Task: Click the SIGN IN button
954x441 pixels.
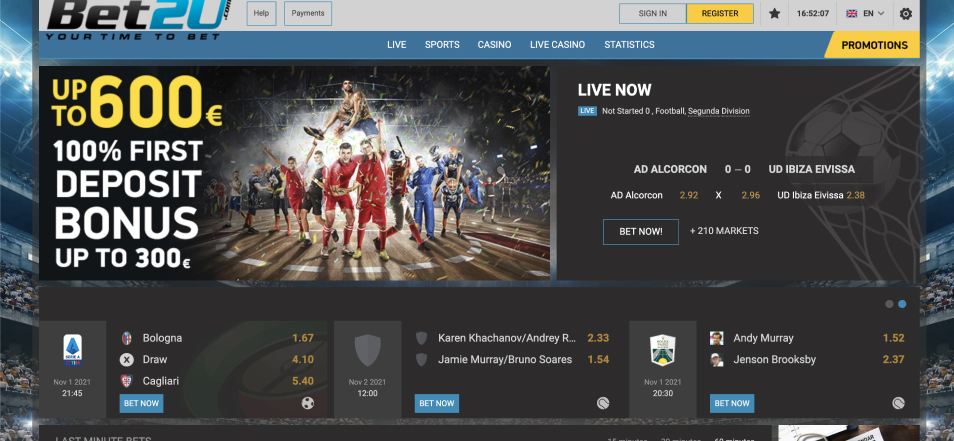Action: tap(652, 13)
